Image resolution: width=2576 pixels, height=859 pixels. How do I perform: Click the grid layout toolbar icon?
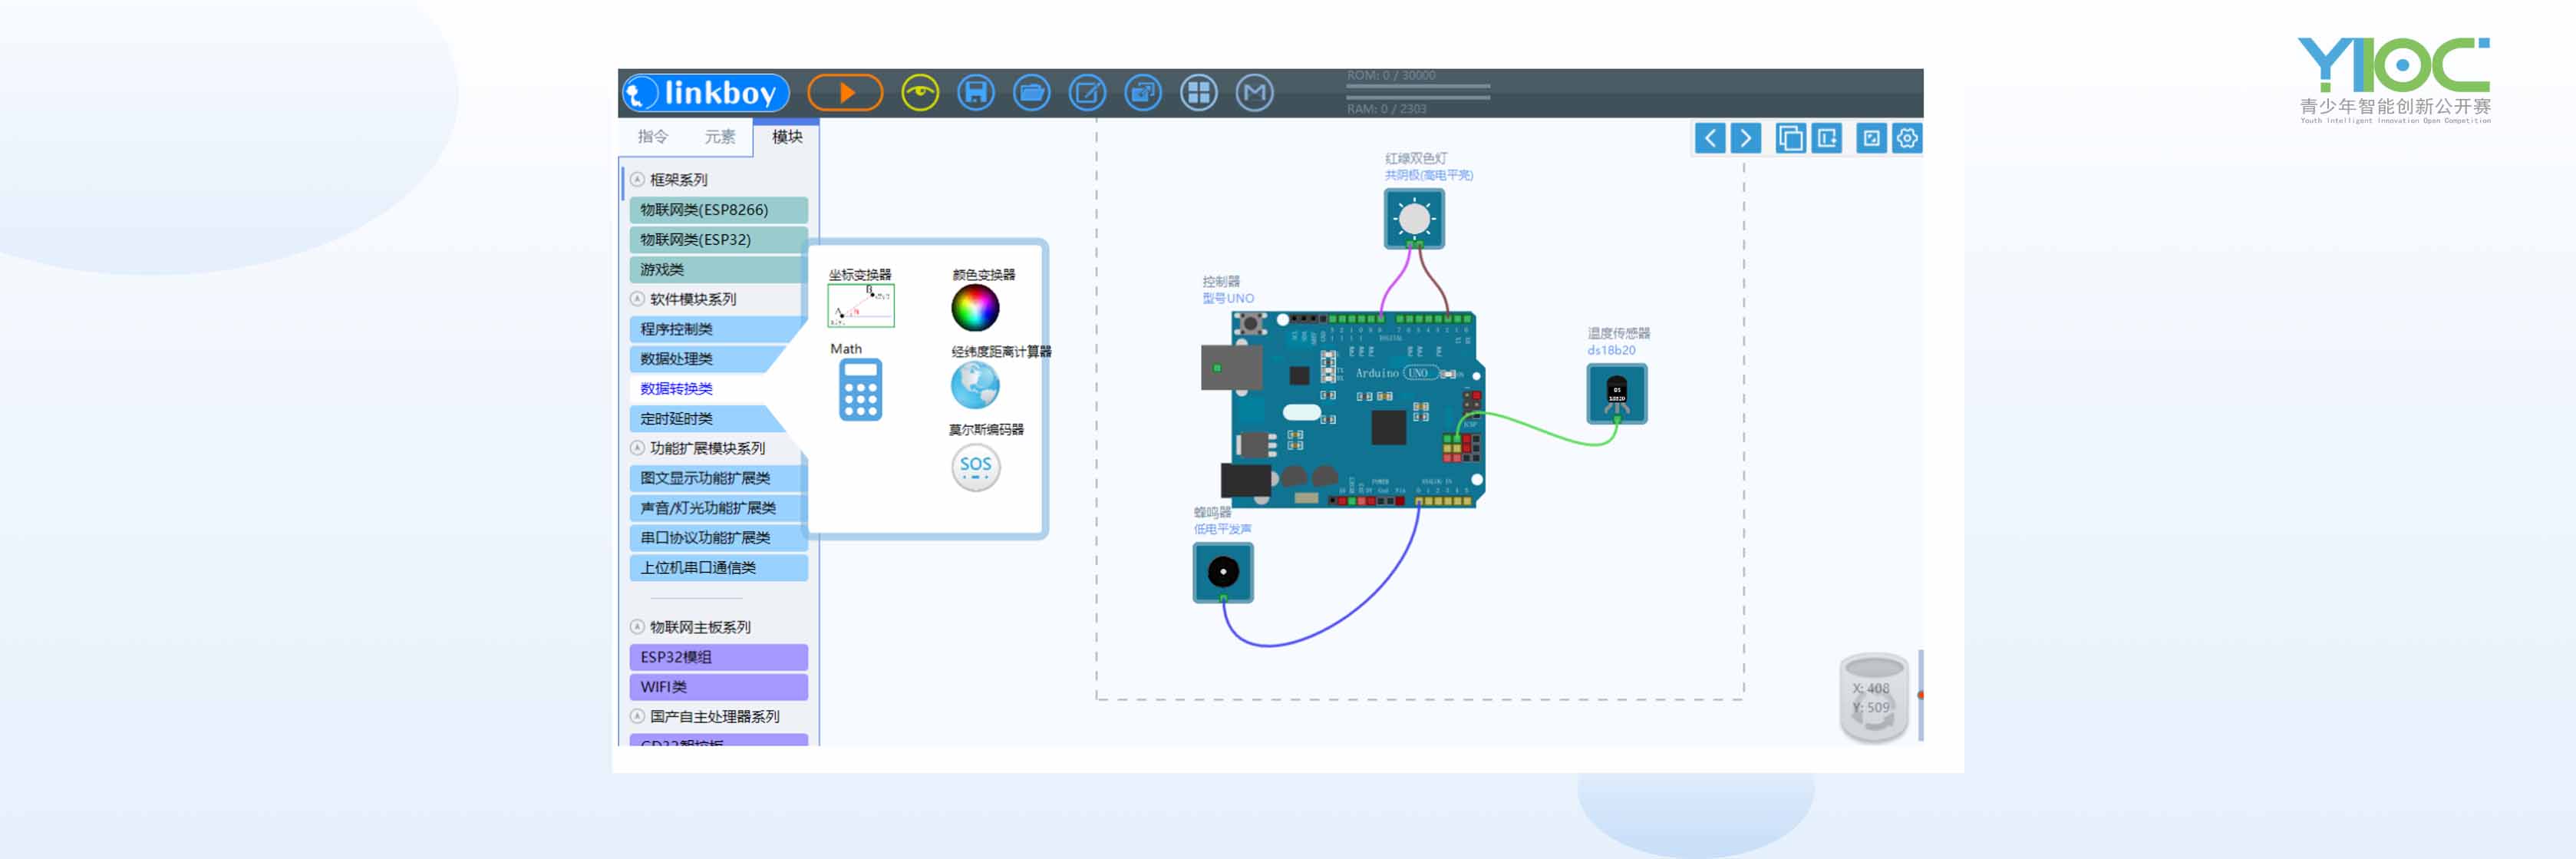(1198, 93)
